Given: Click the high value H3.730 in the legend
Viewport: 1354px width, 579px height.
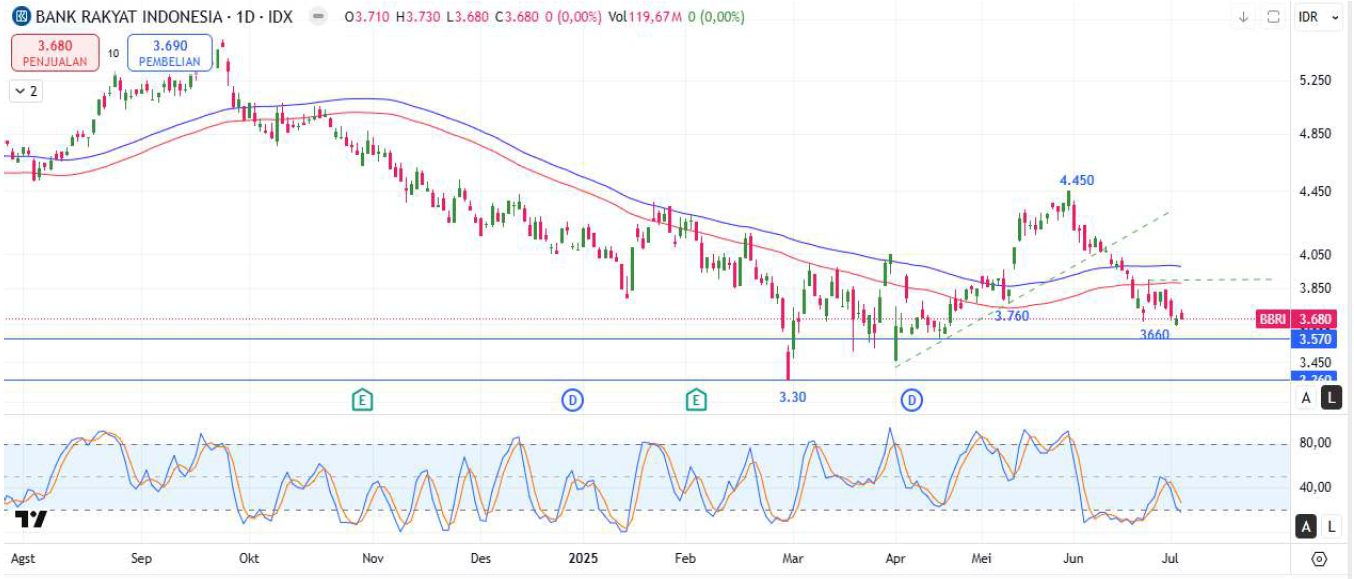Looking at the screenshot, I should coord(417,17).
